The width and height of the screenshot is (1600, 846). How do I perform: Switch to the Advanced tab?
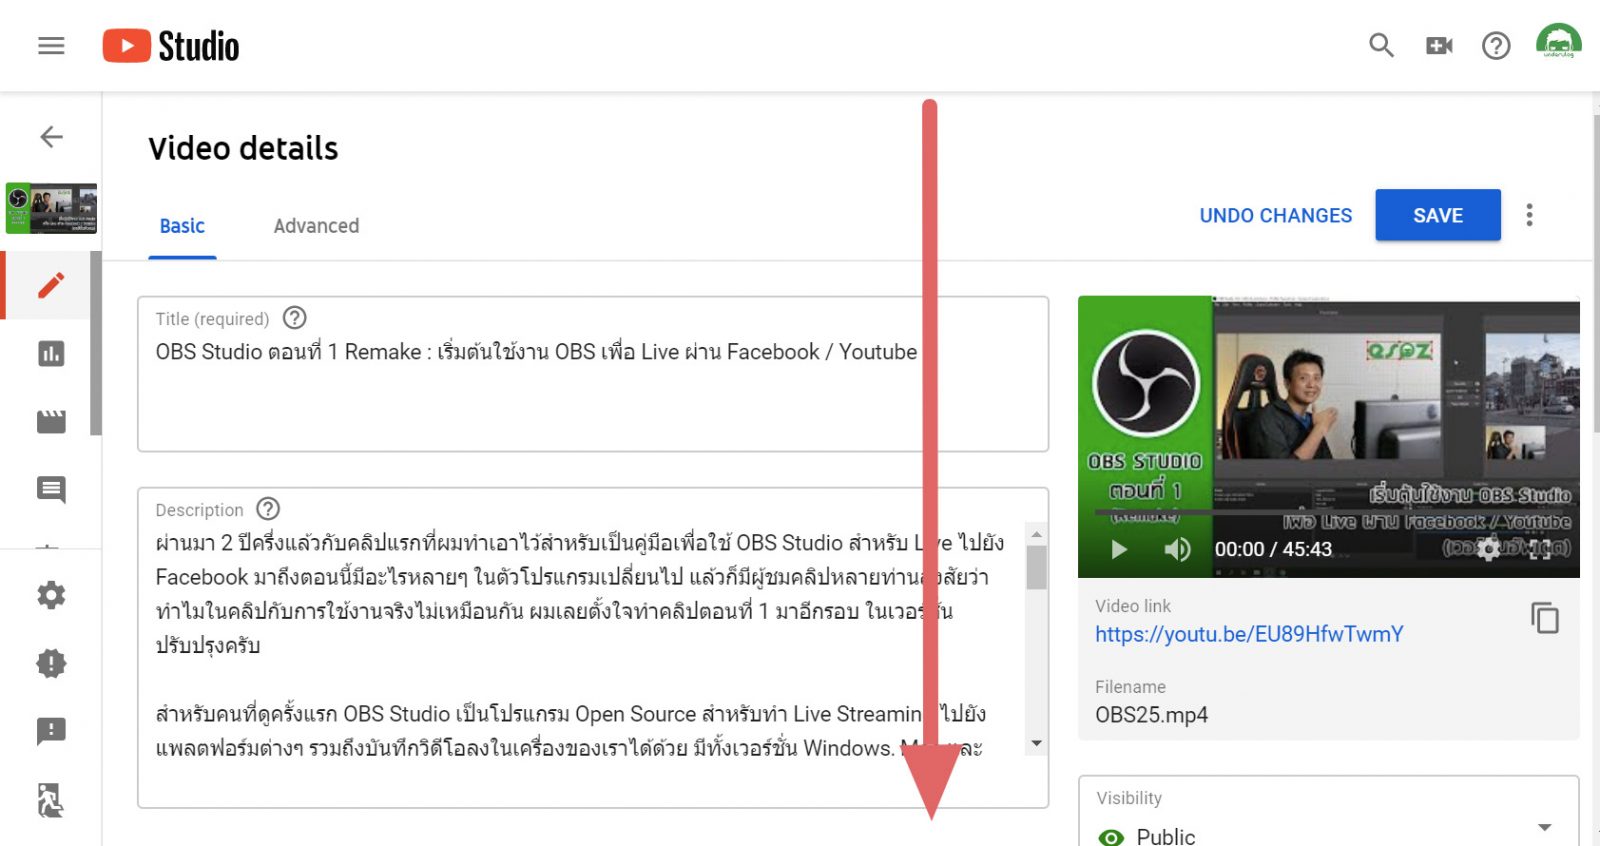316,226
